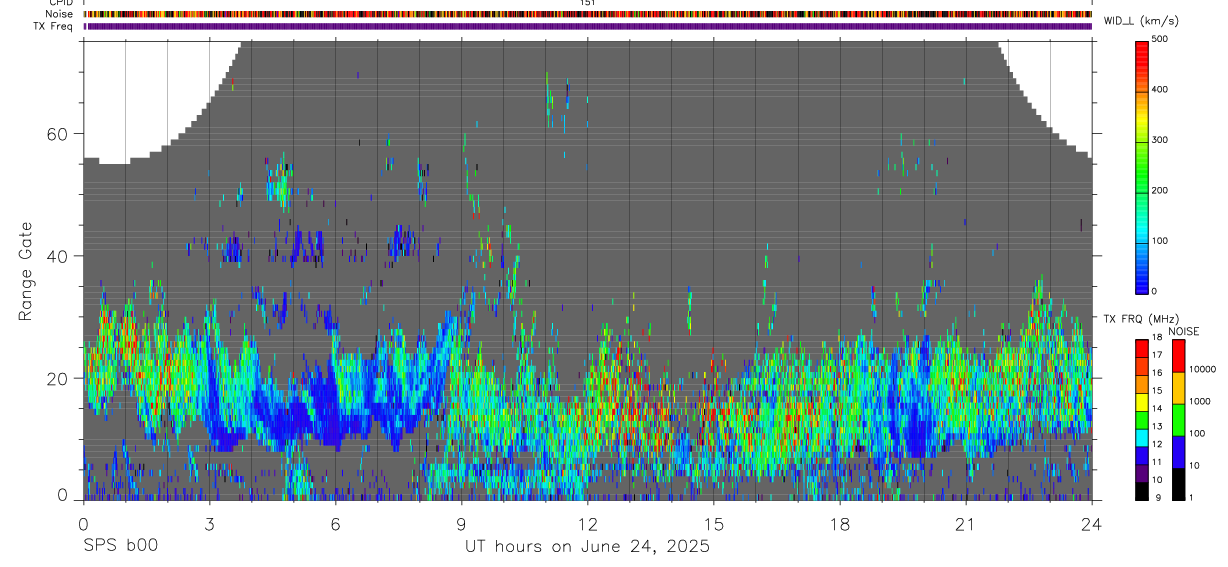Viewport: 1228px width, 567px height.
Task: Click the purple TX Freq strip above the plot
Action: pos(587,26)
